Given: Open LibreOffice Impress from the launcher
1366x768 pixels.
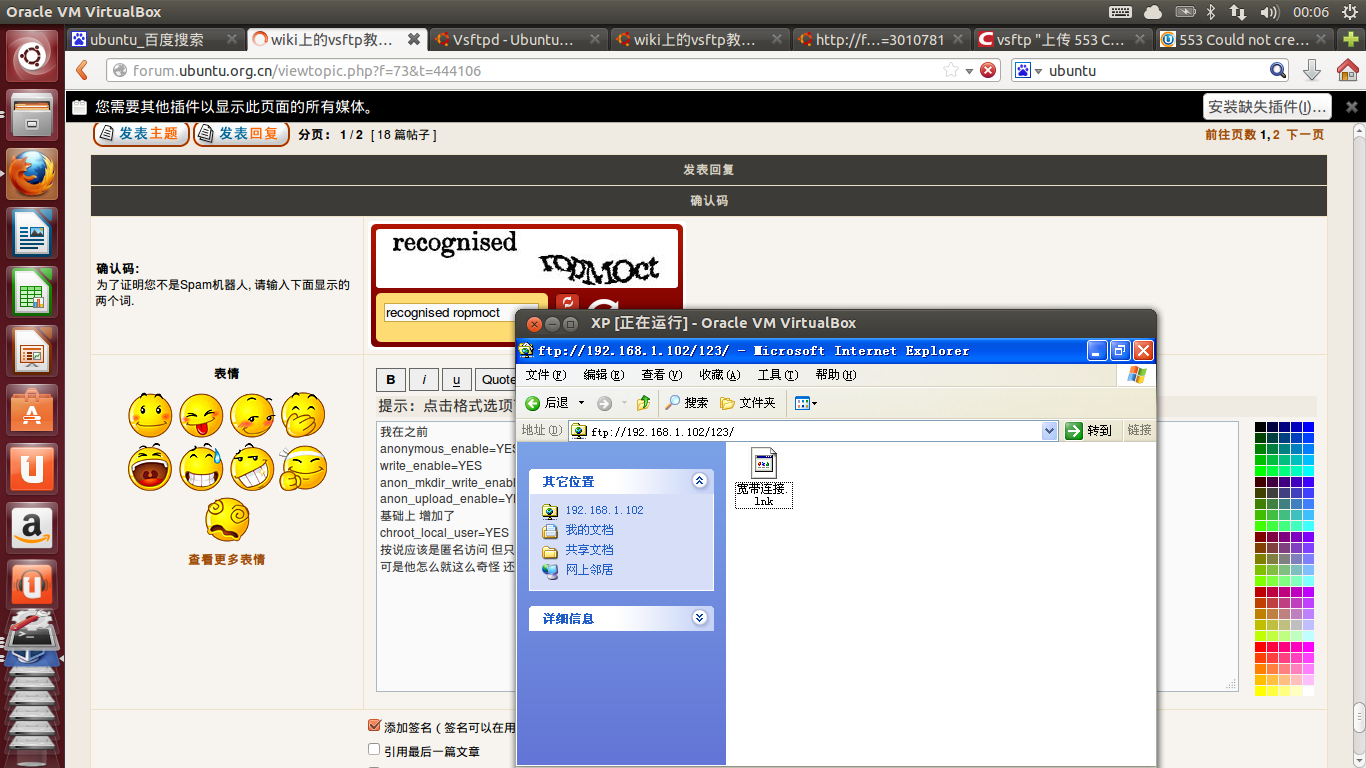Looking at the screenshot, I should pyautogui.click(x=32, y=352).
